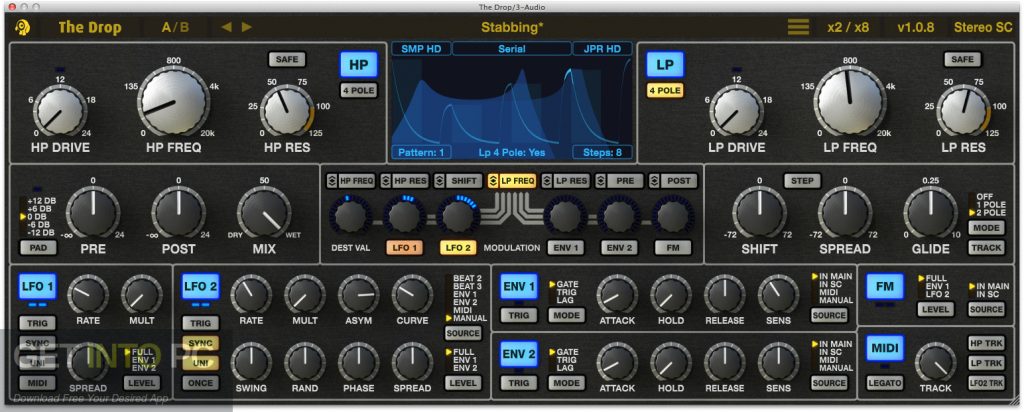
Task: Select LFO 1 modulation source tab
Action: click(x=404, y=247)
